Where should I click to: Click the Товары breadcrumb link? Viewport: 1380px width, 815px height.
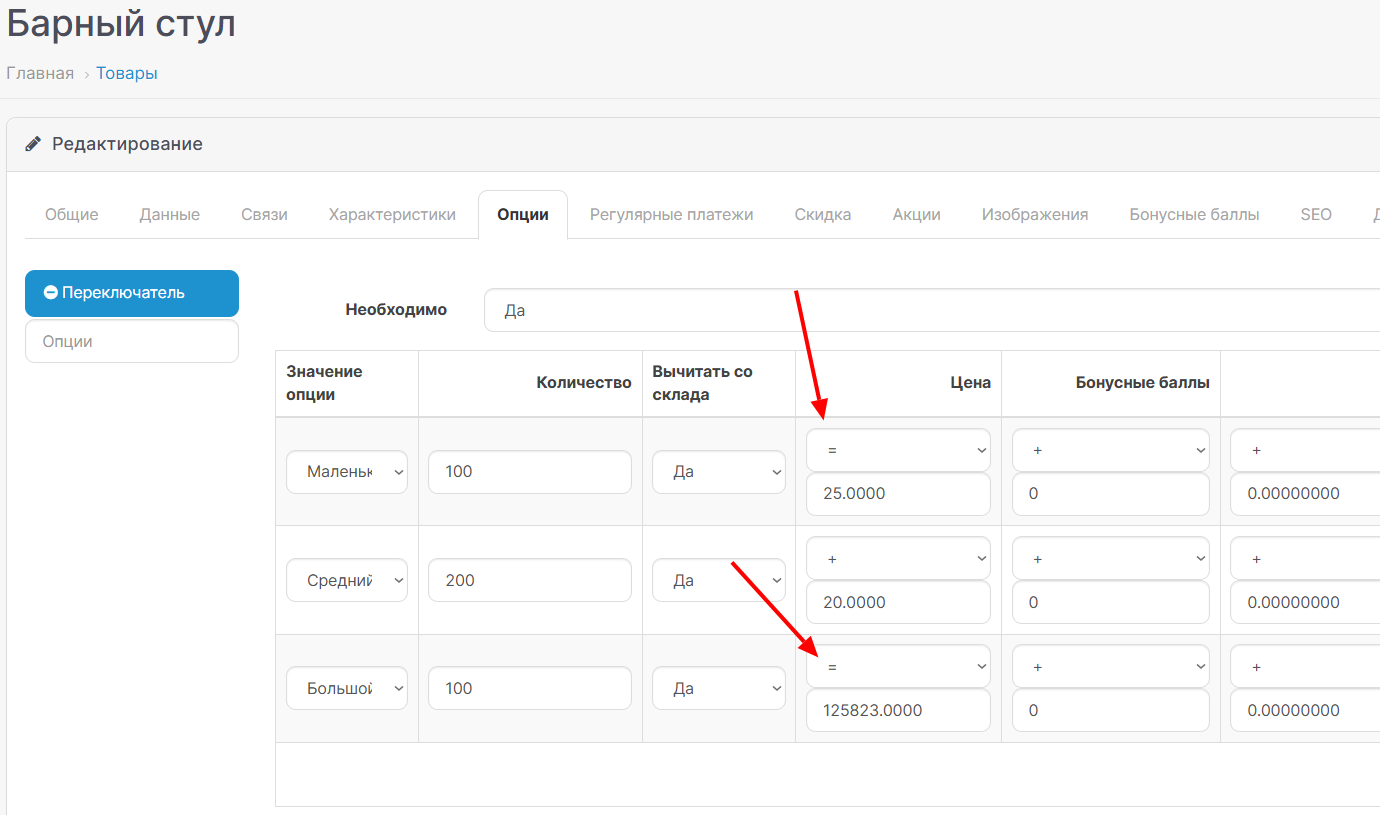[127, 73]
